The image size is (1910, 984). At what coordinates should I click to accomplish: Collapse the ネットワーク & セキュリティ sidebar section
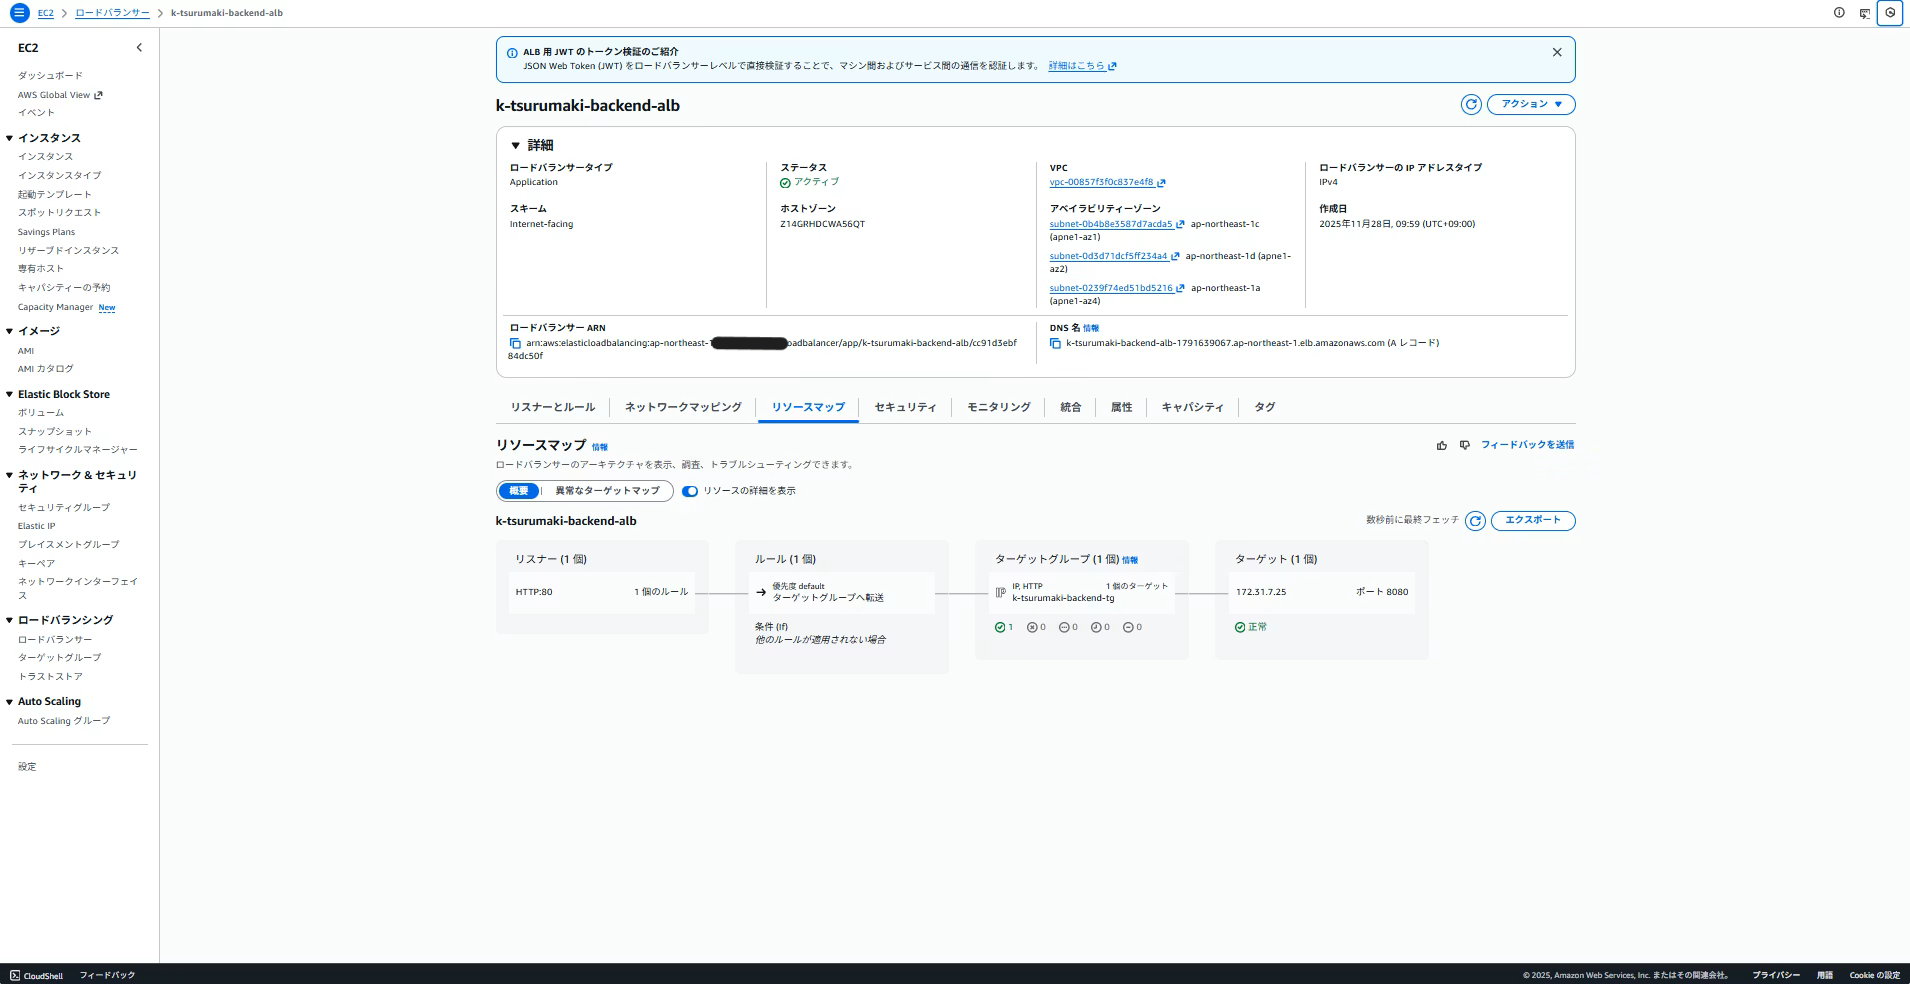coord(9,475)
